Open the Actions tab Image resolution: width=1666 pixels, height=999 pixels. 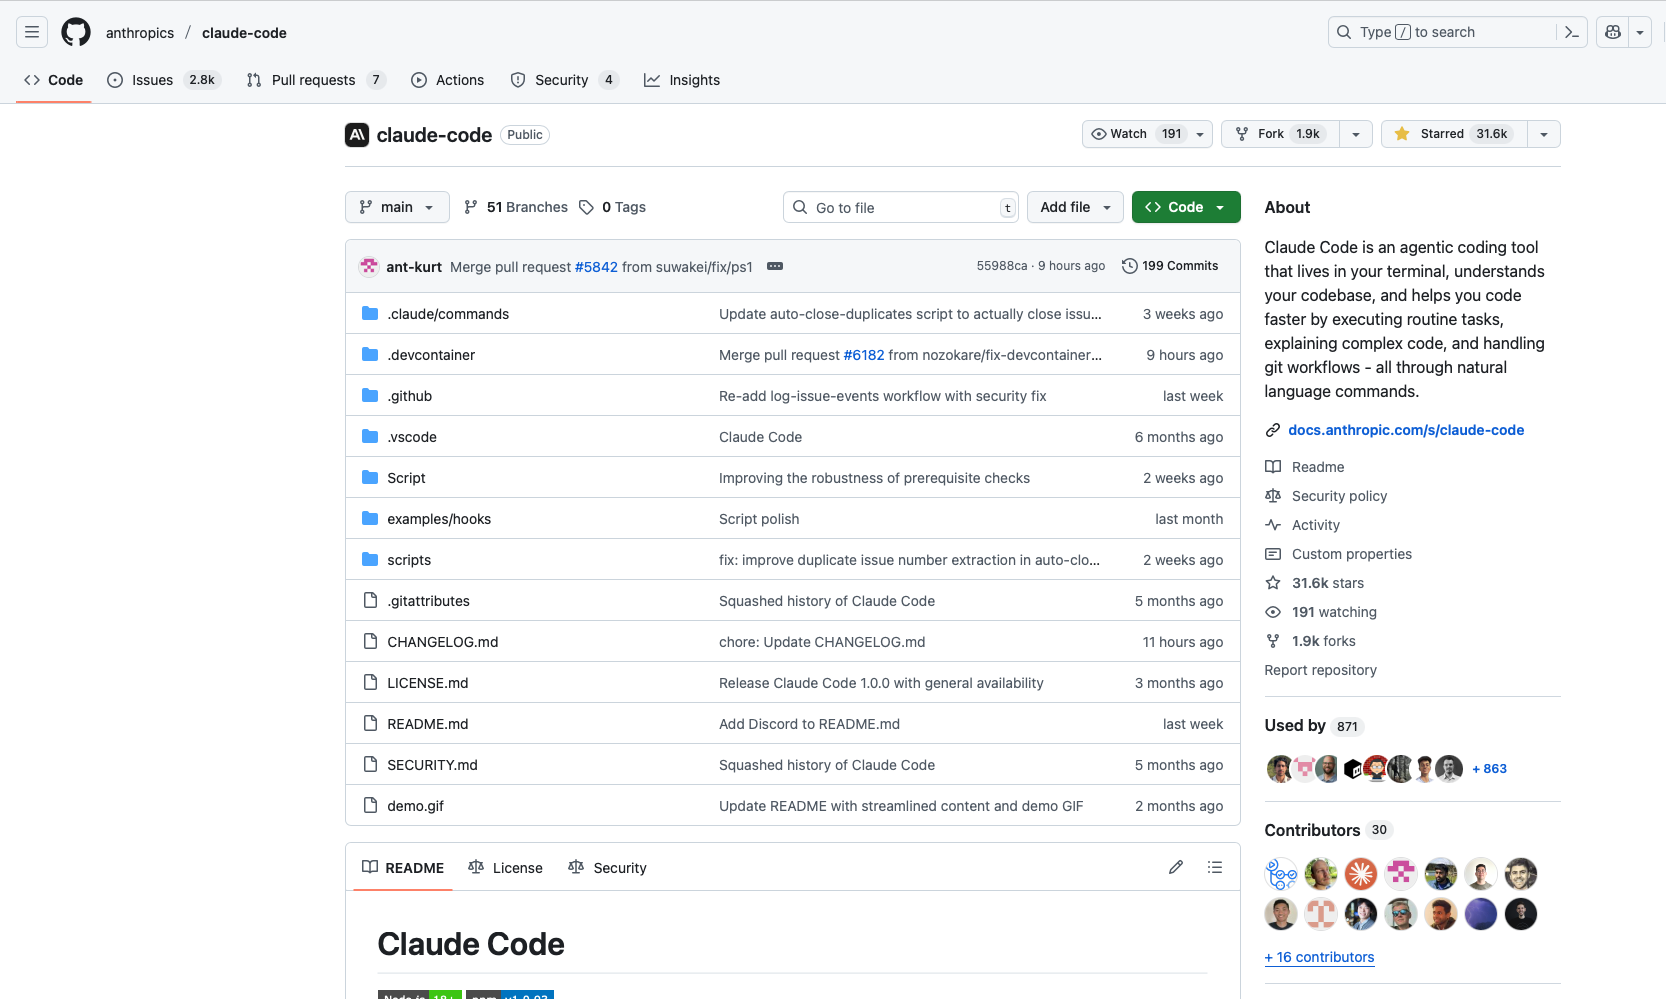[x=448, y=80]
